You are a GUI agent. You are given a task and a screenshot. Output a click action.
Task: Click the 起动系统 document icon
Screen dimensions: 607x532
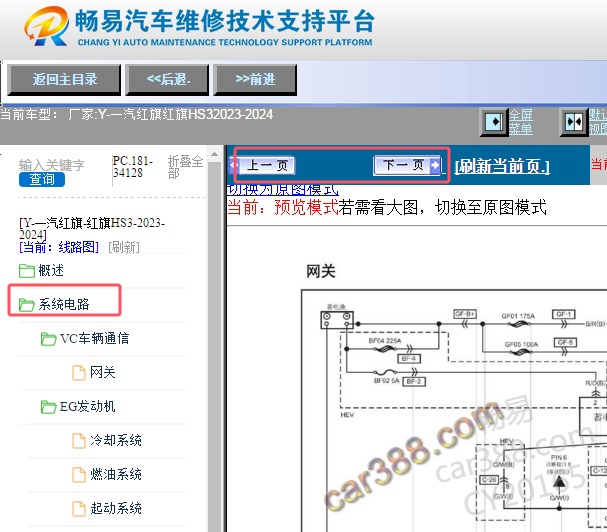[79, 509]
